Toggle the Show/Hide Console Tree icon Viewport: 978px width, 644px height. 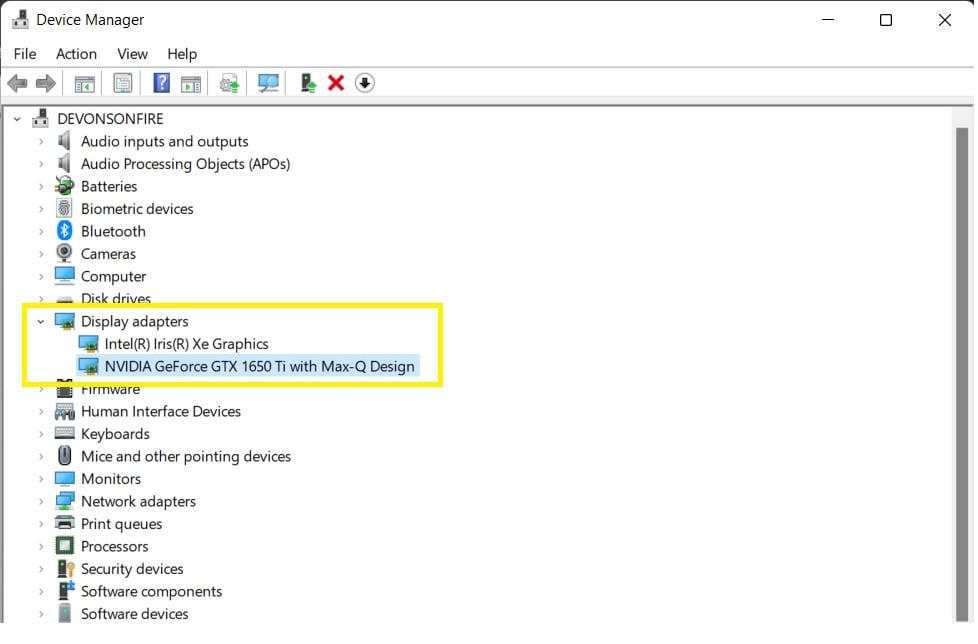(x=85, y=83)
